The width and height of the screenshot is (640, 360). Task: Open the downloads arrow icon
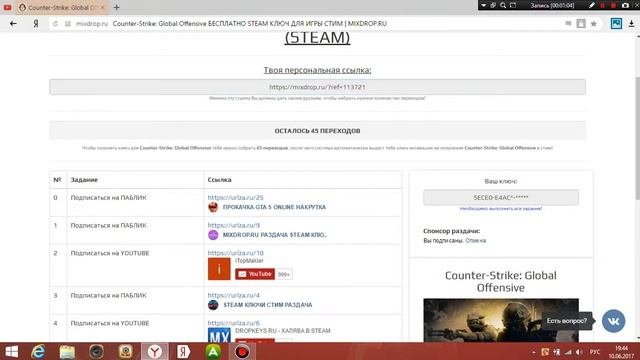tap(631, 24)
